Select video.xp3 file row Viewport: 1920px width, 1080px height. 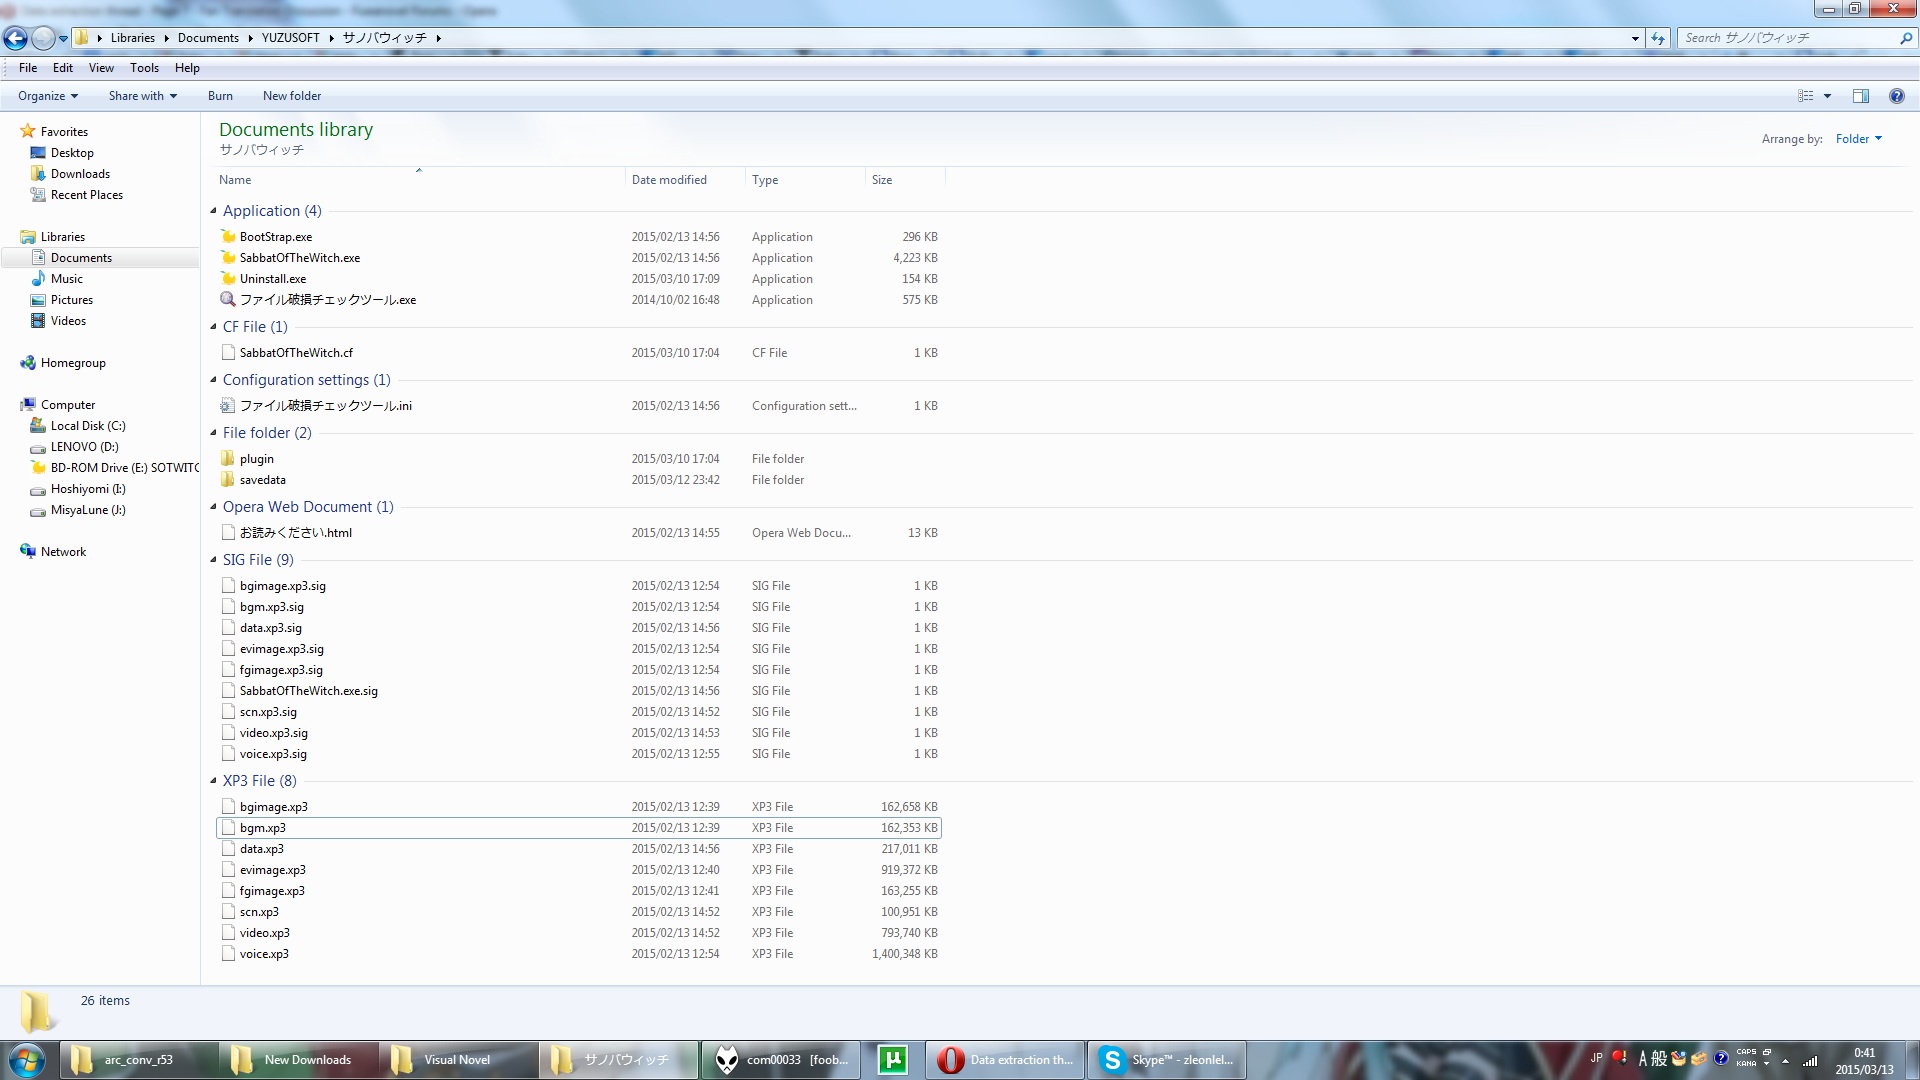click(x=579, y=933)
